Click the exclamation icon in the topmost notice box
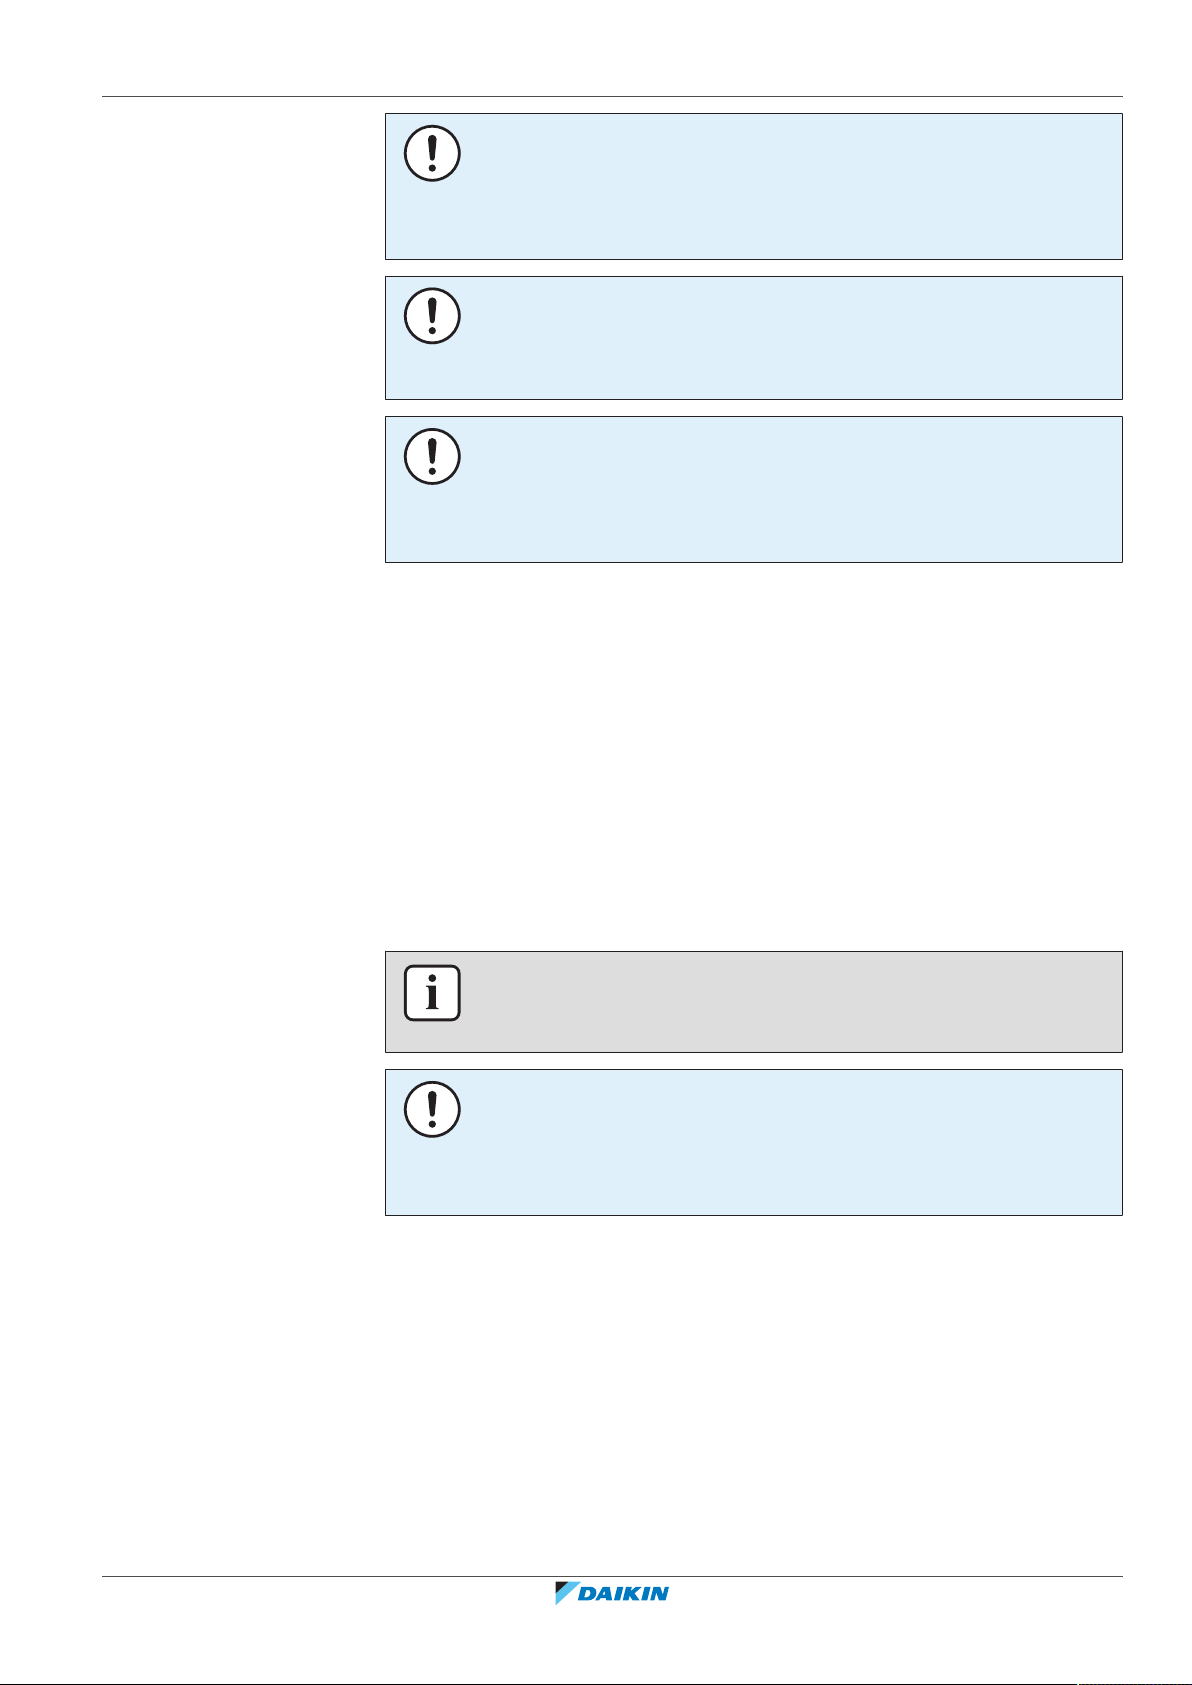The width and height of the screenshot is (1192, 1685). pyautogui.click(x=432, y=154)
